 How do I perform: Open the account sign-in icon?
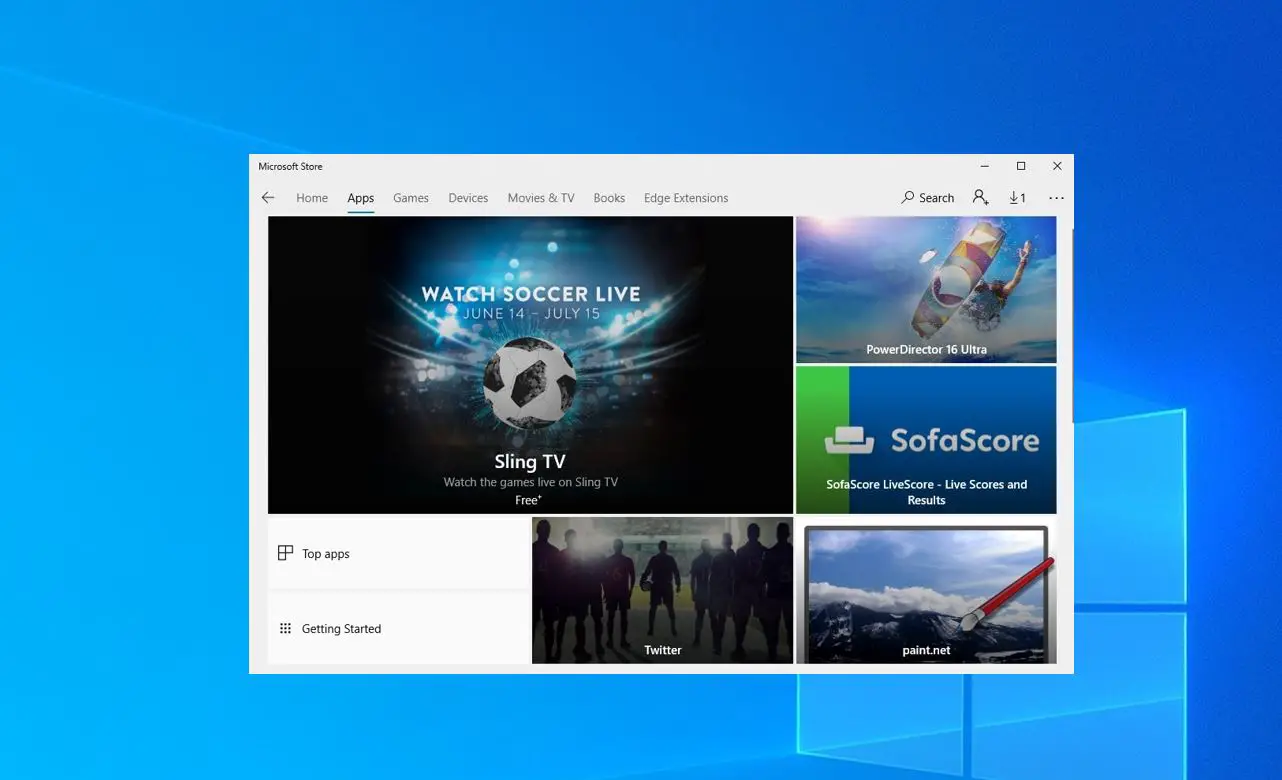point(980,198)
